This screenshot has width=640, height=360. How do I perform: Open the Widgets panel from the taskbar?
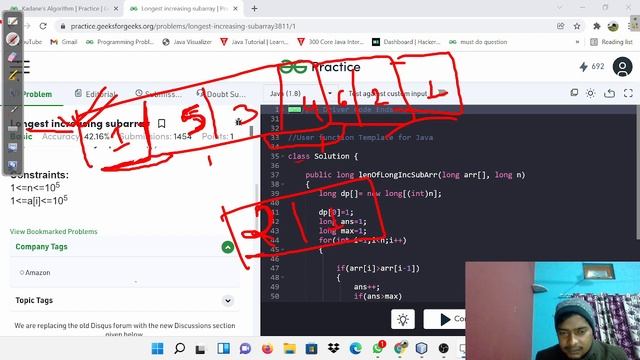click(x=223, y=349)
